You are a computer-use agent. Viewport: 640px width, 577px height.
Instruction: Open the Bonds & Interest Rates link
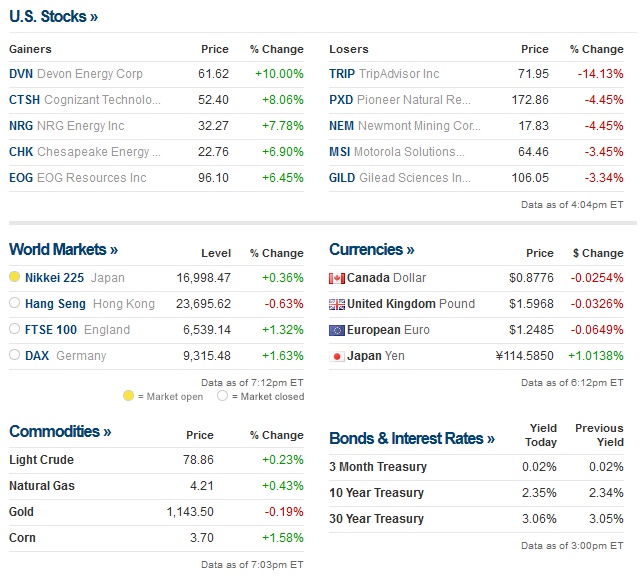(412, 438)
